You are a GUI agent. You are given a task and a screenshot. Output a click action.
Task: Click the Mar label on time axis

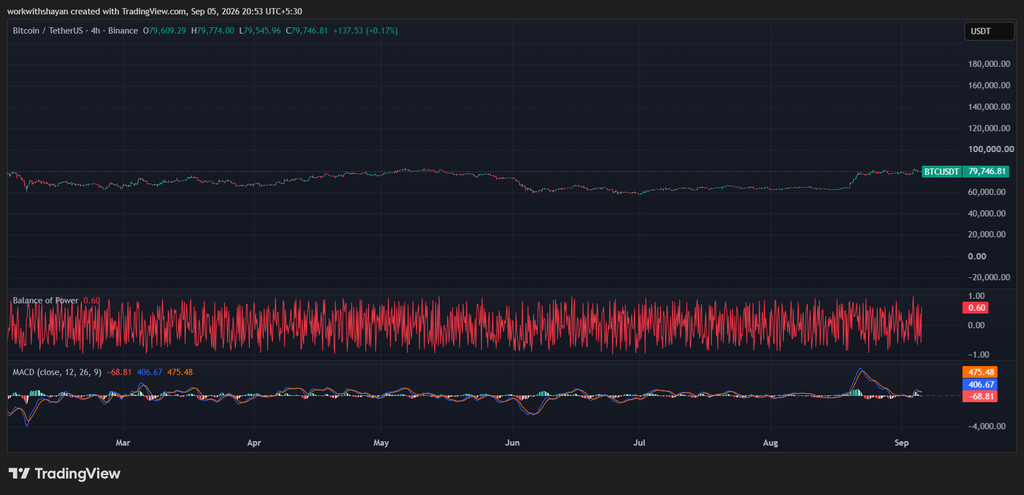click(x=123, y=443)
